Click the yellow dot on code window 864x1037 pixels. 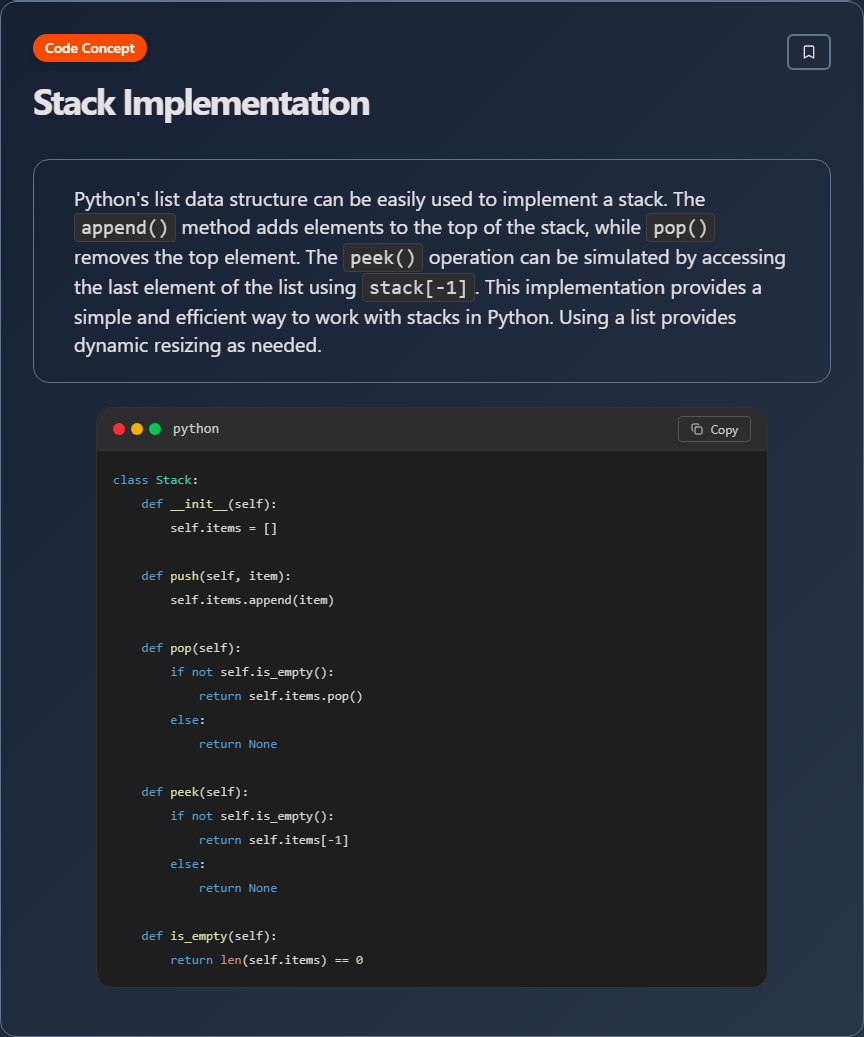137,429
